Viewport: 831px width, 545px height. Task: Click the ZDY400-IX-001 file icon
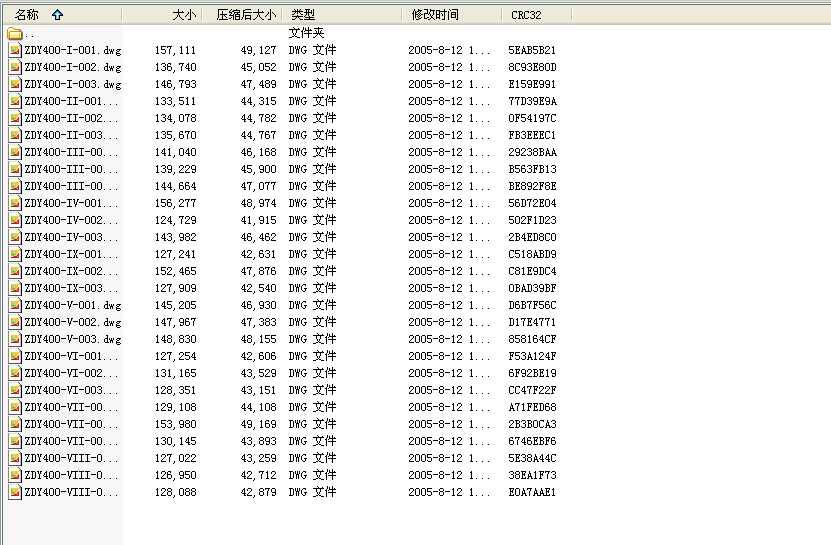(15, 254)
